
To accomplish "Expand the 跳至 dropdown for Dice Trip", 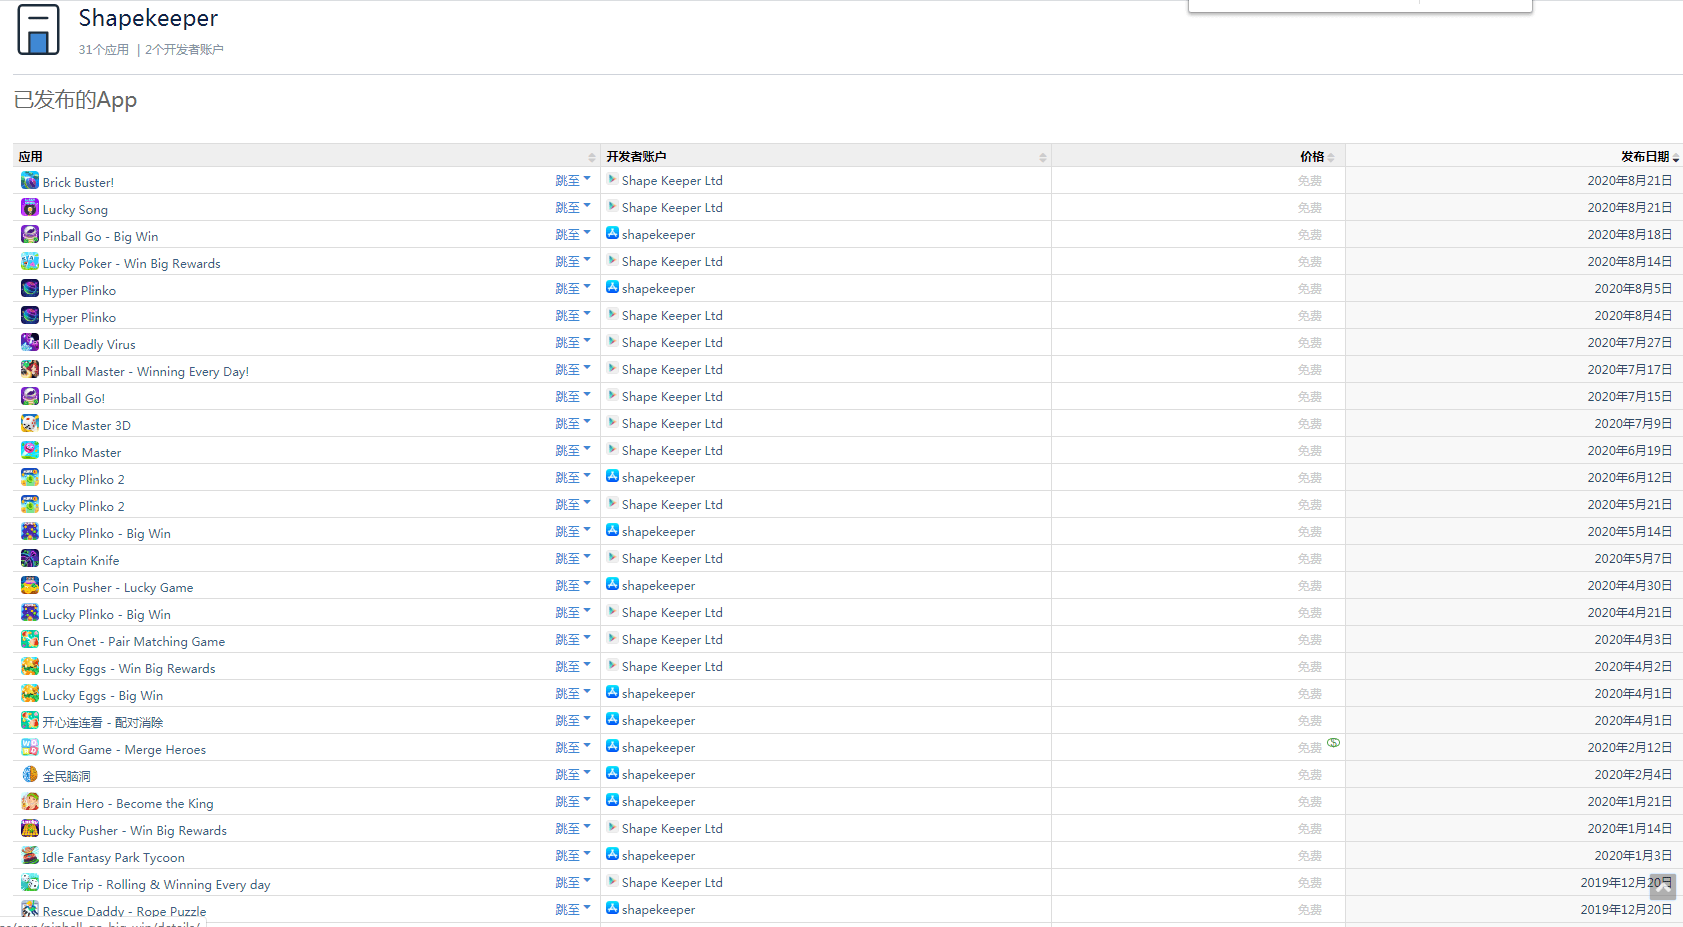I will click(x=573, y=883).
